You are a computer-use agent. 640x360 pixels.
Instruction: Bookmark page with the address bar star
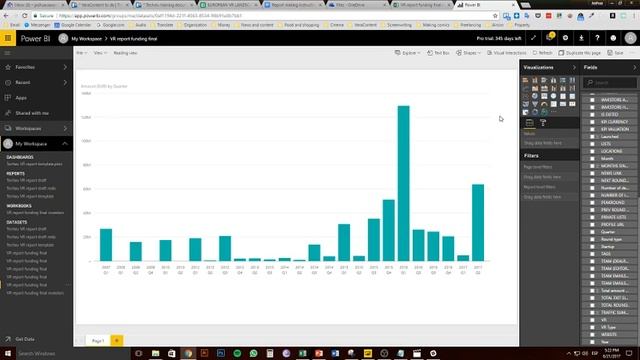495,16
